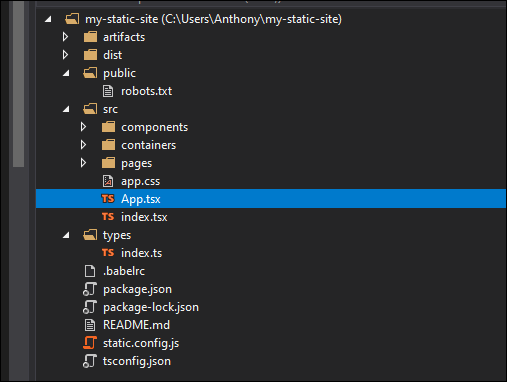The image size is (507, 382).
Task: Click the containers folder icon
Action: [108, 145]
